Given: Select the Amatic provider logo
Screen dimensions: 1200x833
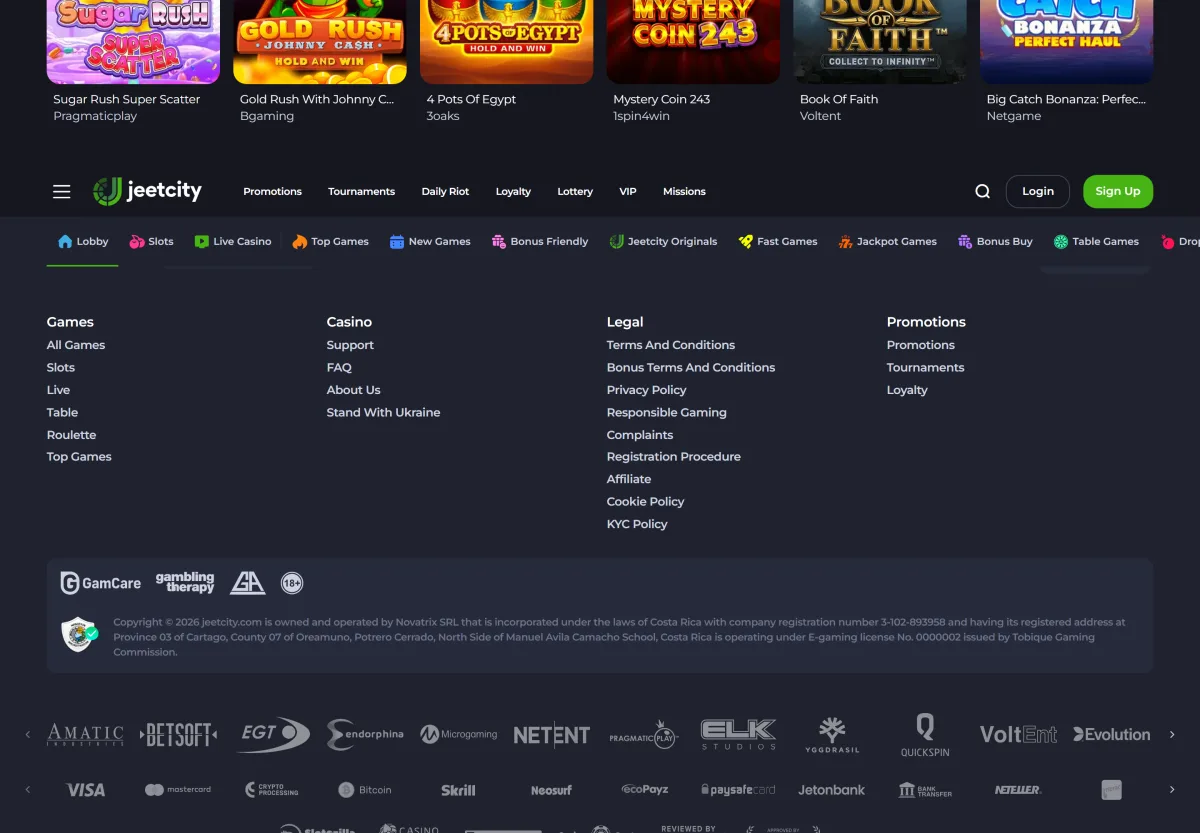Looking at the screenshot, I should coord(86,735).
